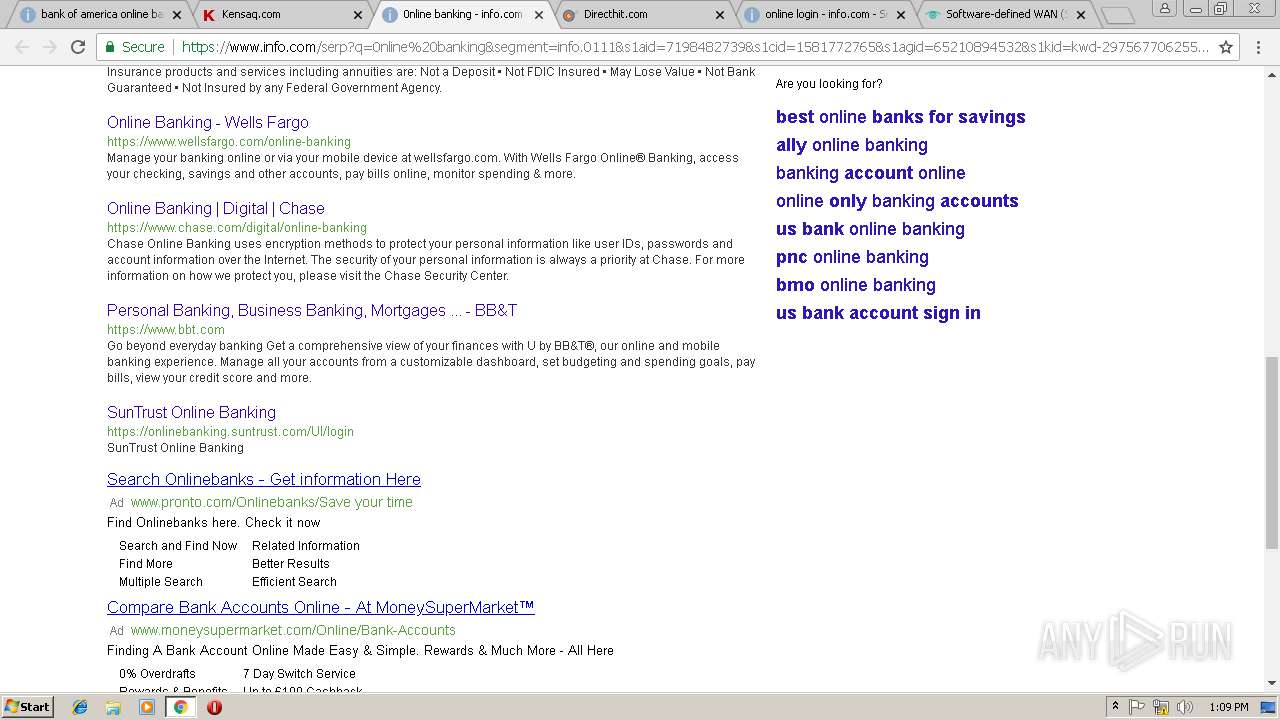Close the bank of america online tab
The width and height of the screenshot is (1280, 720).
coord(177,15)
